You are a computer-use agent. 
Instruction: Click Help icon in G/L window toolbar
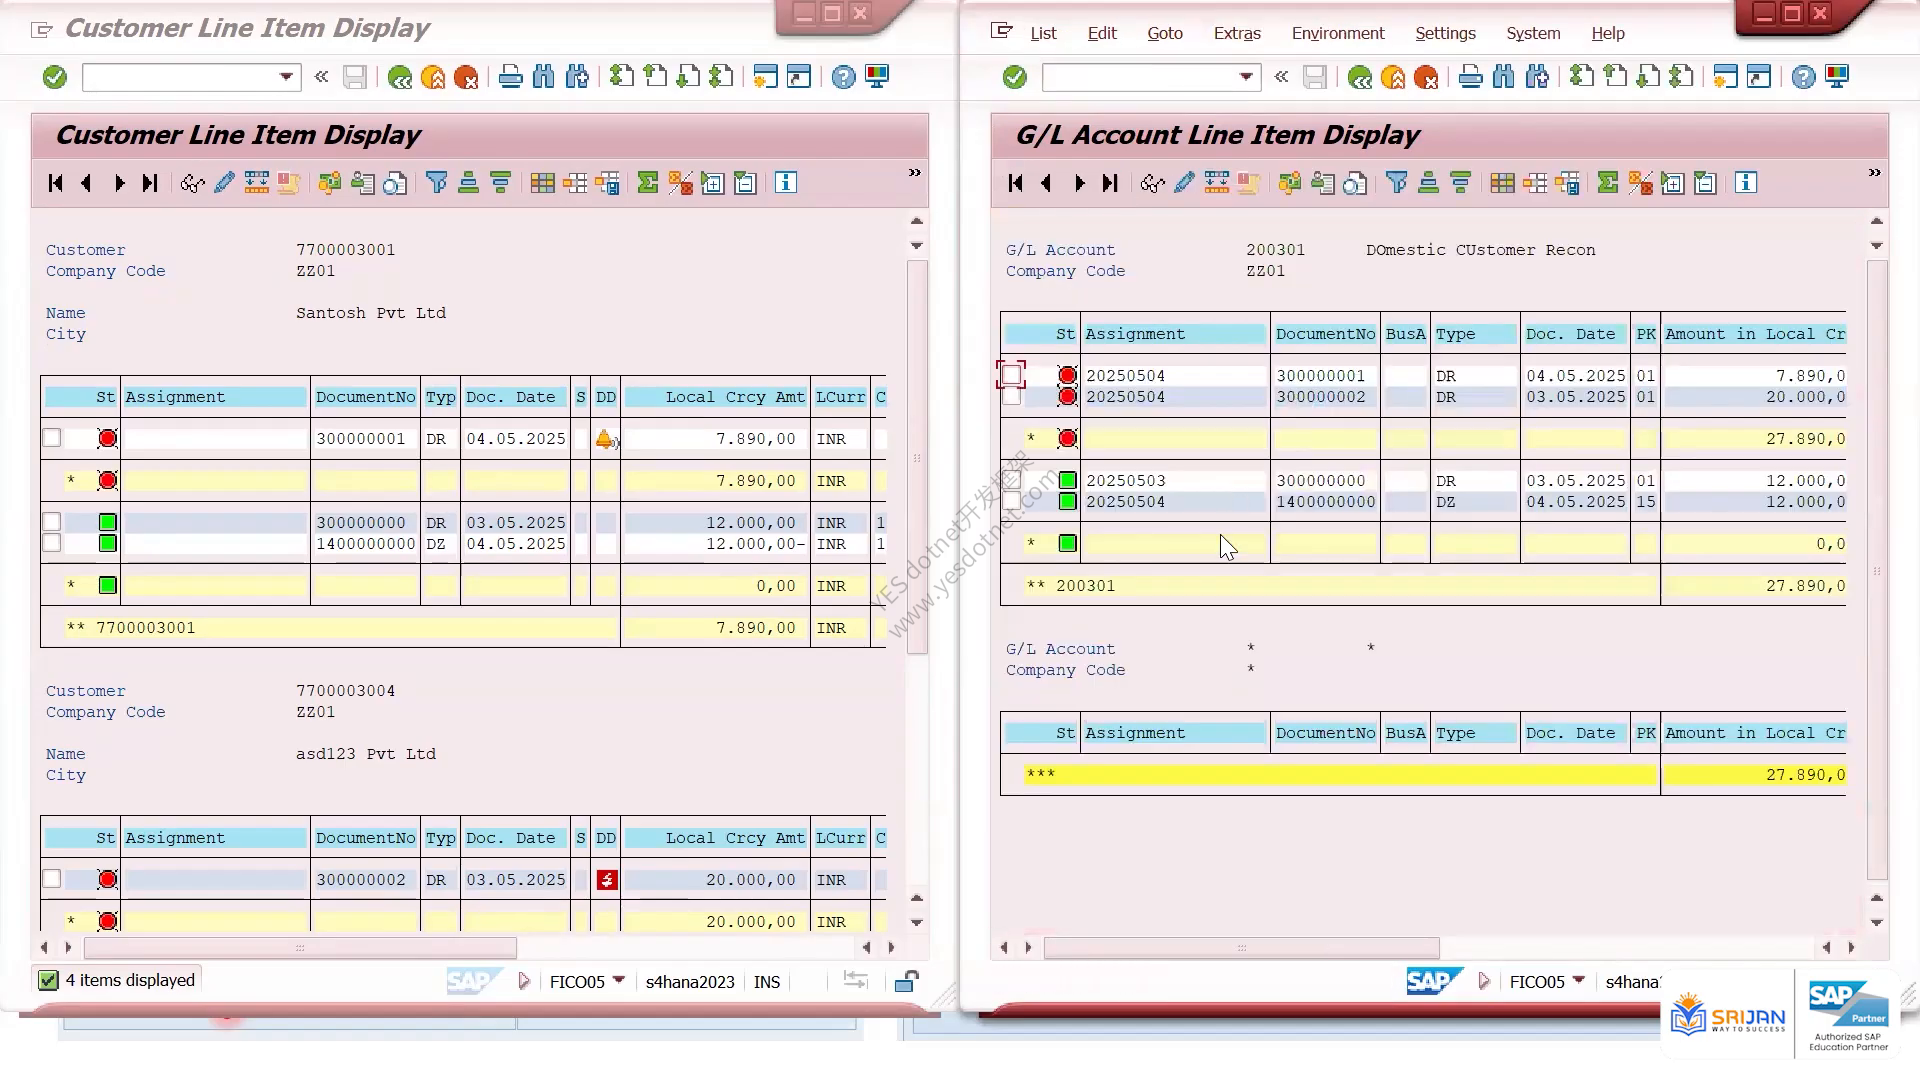click(x=1803, y=77)
